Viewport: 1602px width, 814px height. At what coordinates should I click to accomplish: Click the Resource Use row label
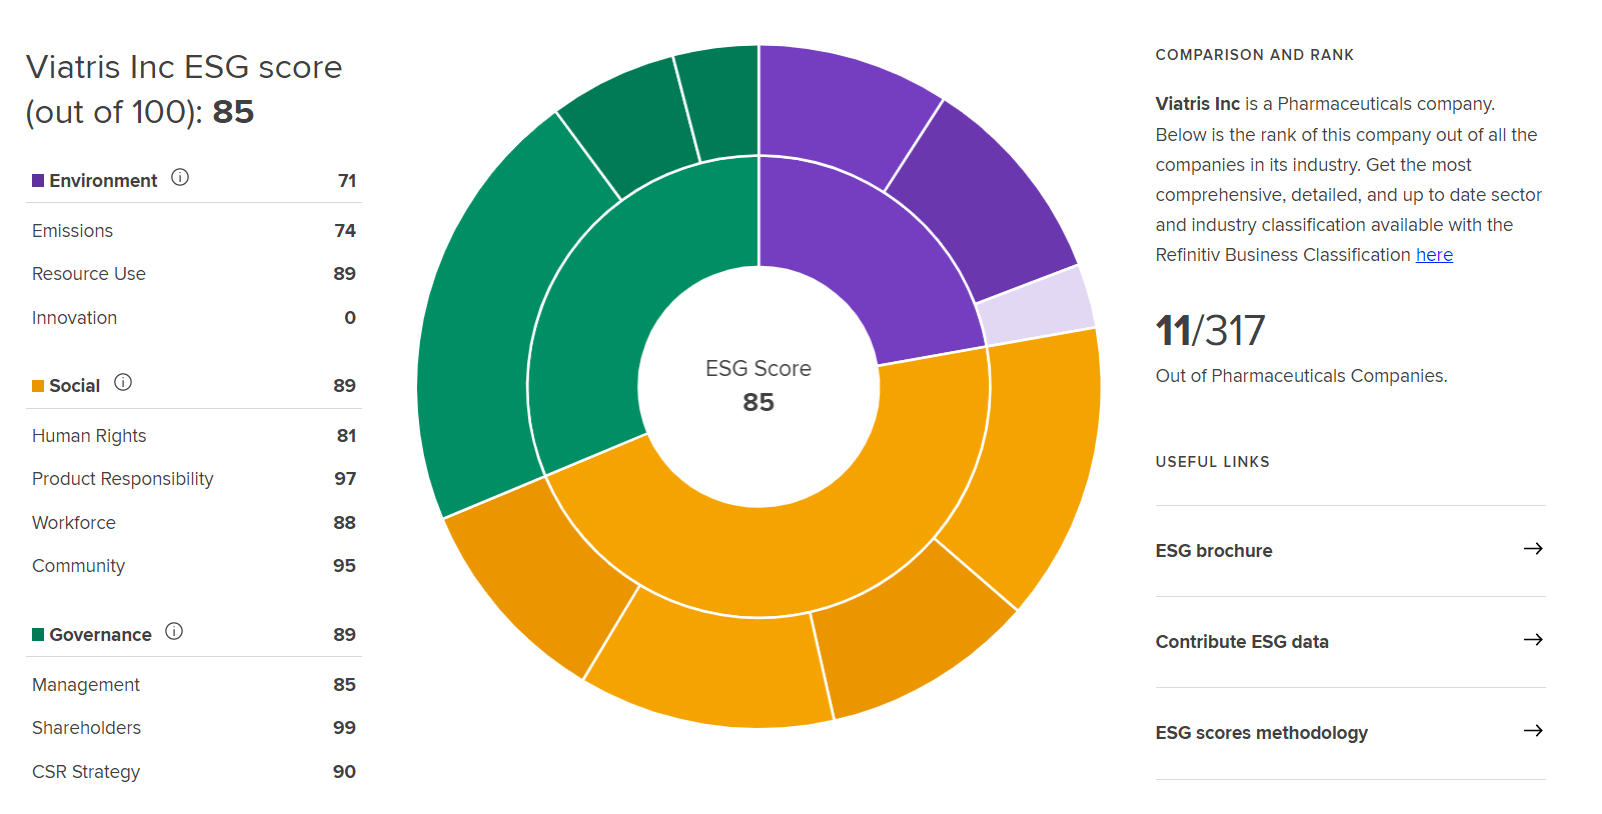(x=89, y=274)
